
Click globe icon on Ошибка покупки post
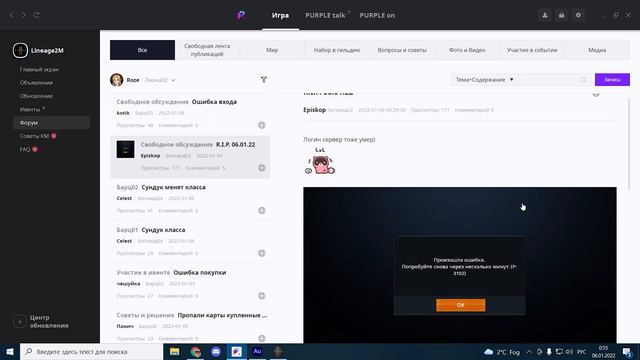(262, 296)
